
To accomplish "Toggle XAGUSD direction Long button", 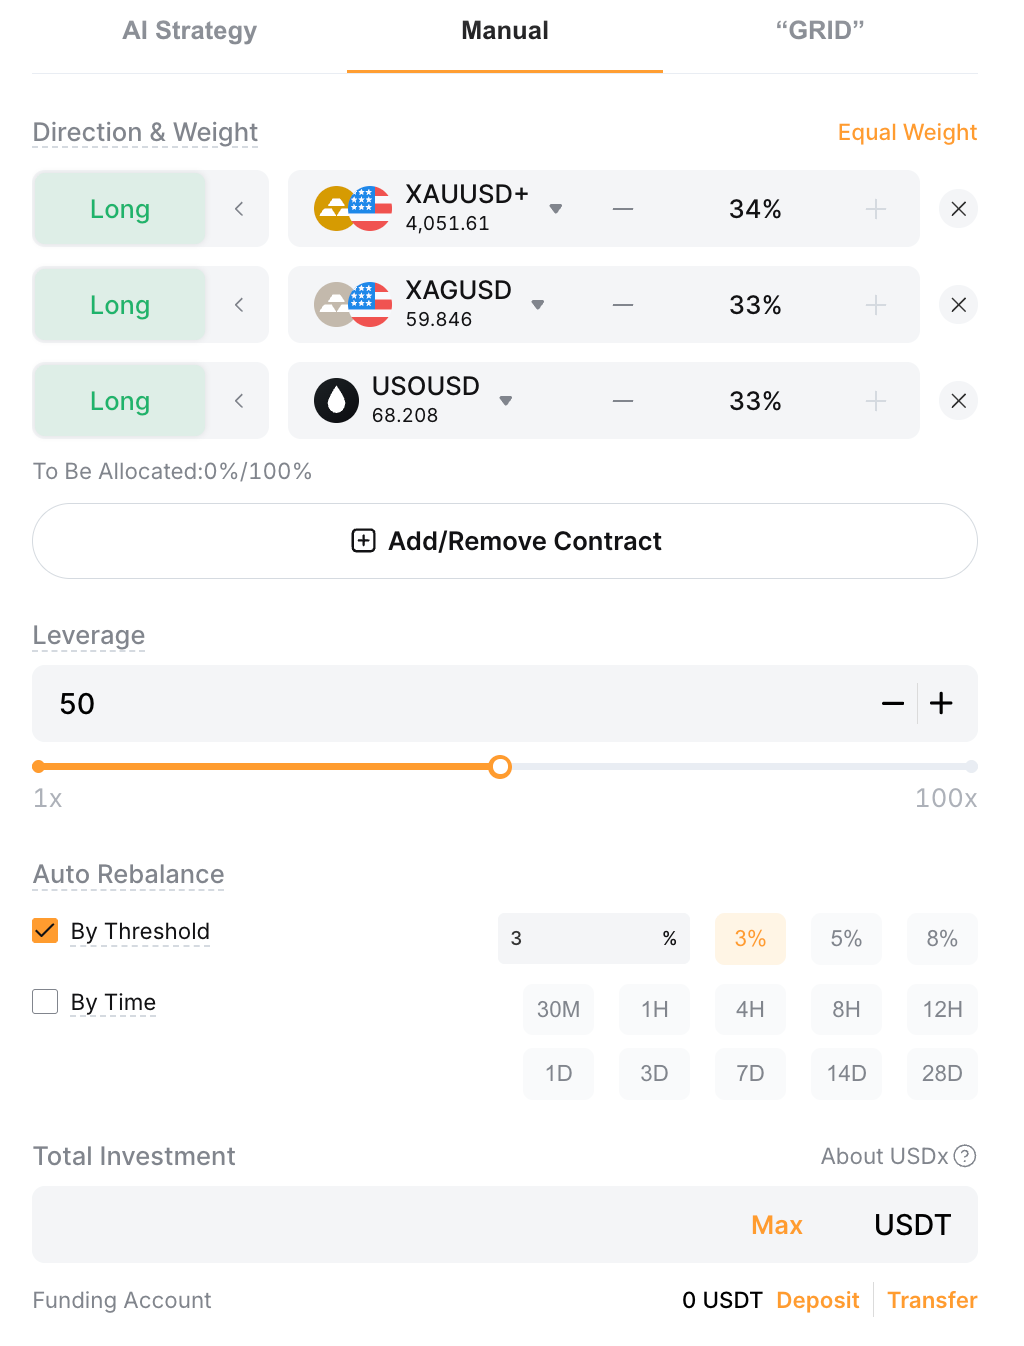I will 120,305.
